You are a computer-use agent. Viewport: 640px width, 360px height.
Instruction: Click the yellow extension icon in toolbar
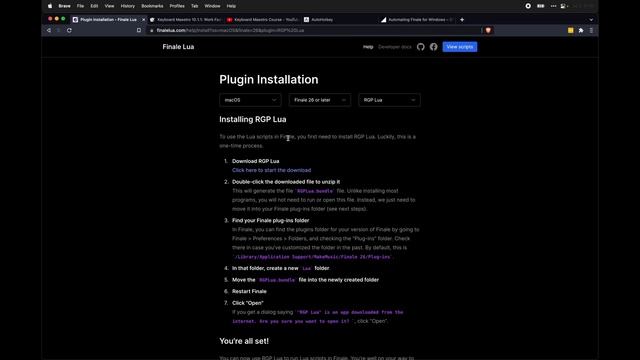(x=571, y=30)
